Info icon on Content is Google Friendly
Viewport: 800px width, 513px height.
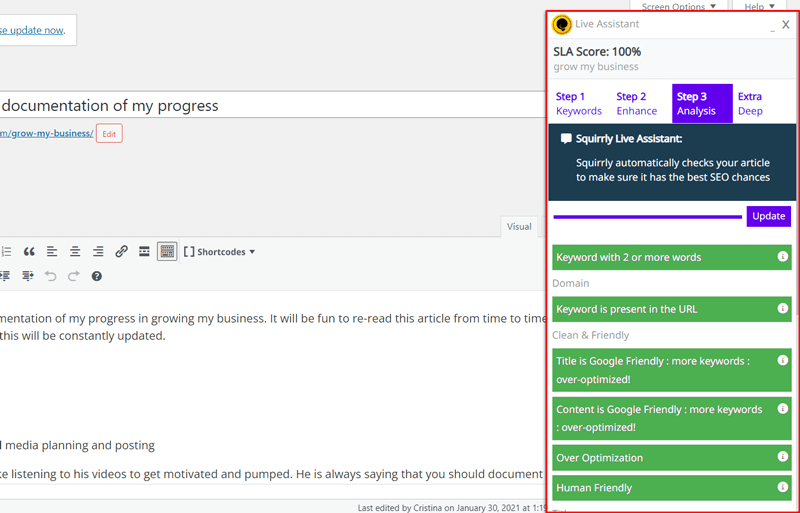tap(782, 408)
